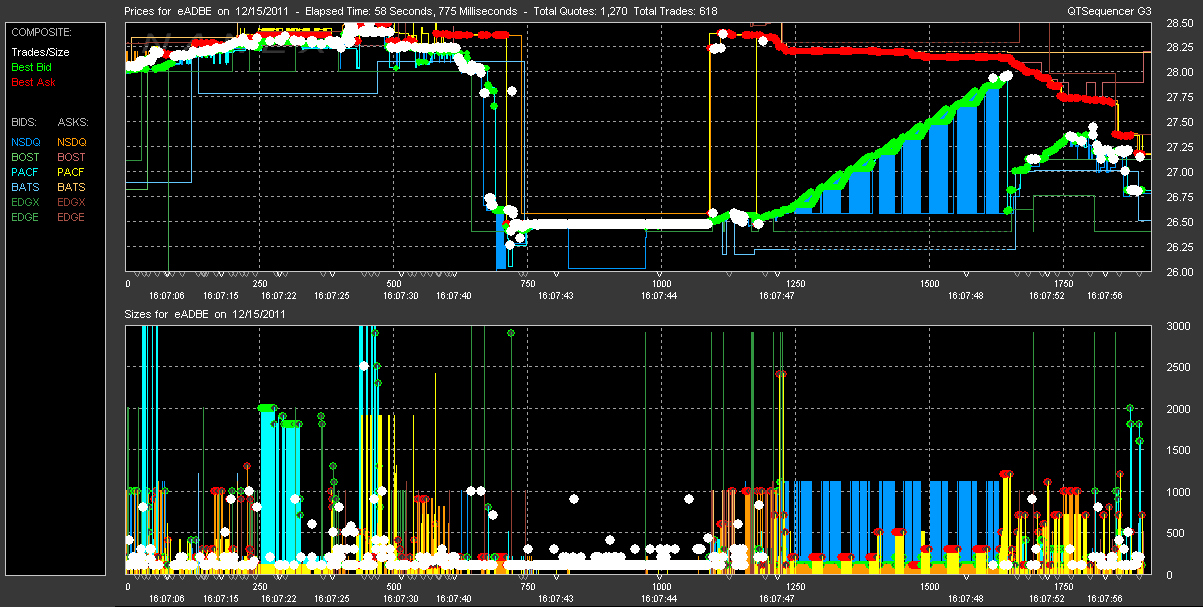1203x607 pixels.
Task: Click the 16:07:47 time label under Sizes chart
Action: 777,598
